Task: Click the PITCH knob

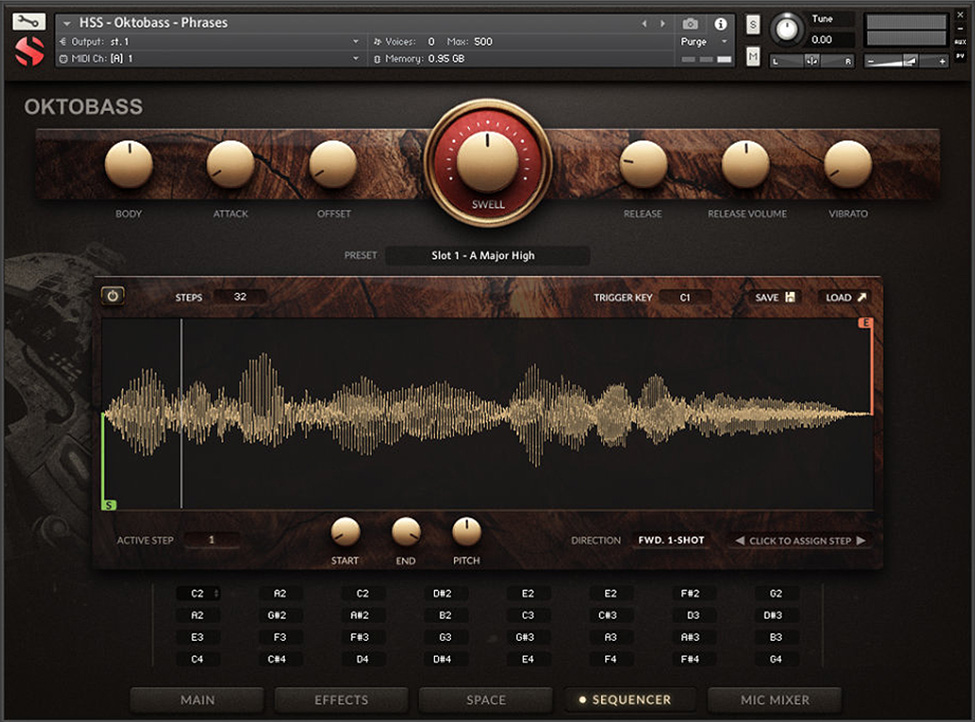Action: [466, 532]
